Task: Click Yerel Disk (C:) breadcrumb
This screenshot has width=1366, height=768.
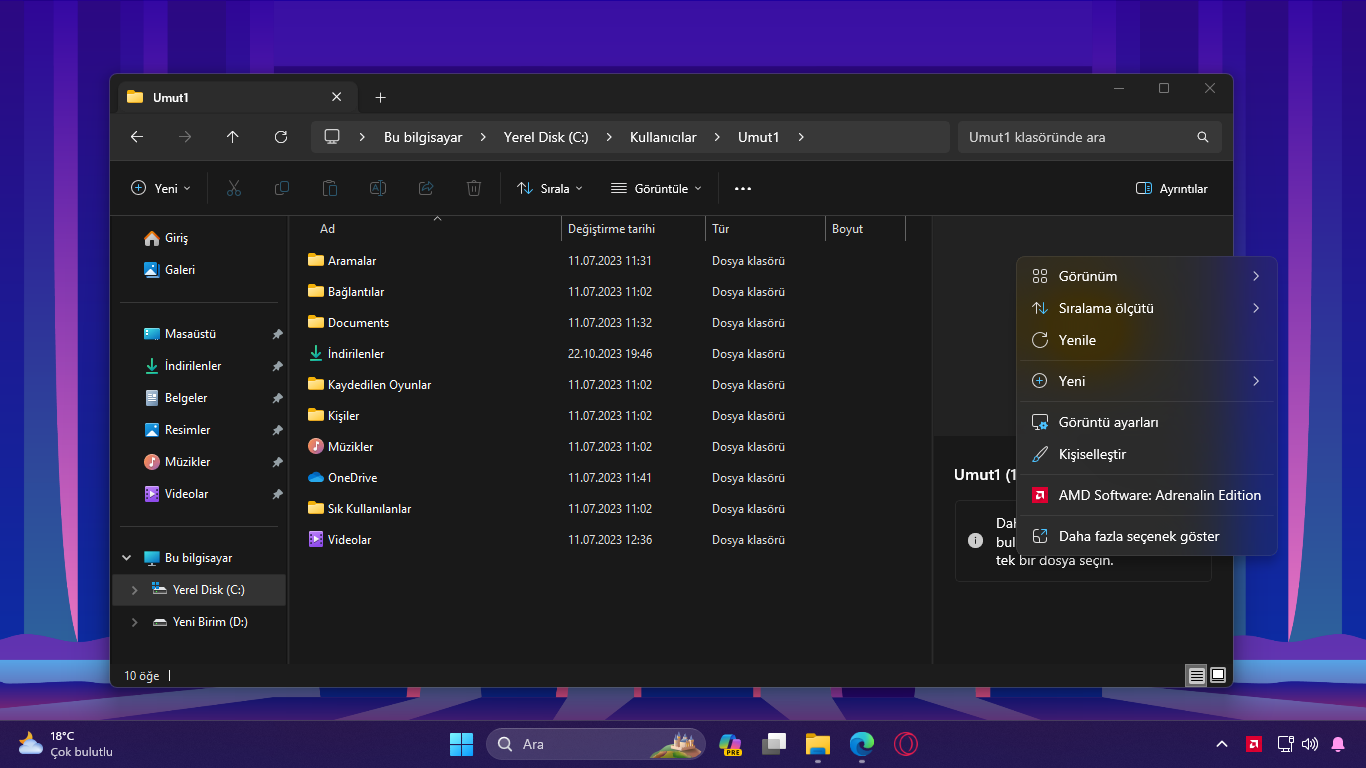Action: 546,137
